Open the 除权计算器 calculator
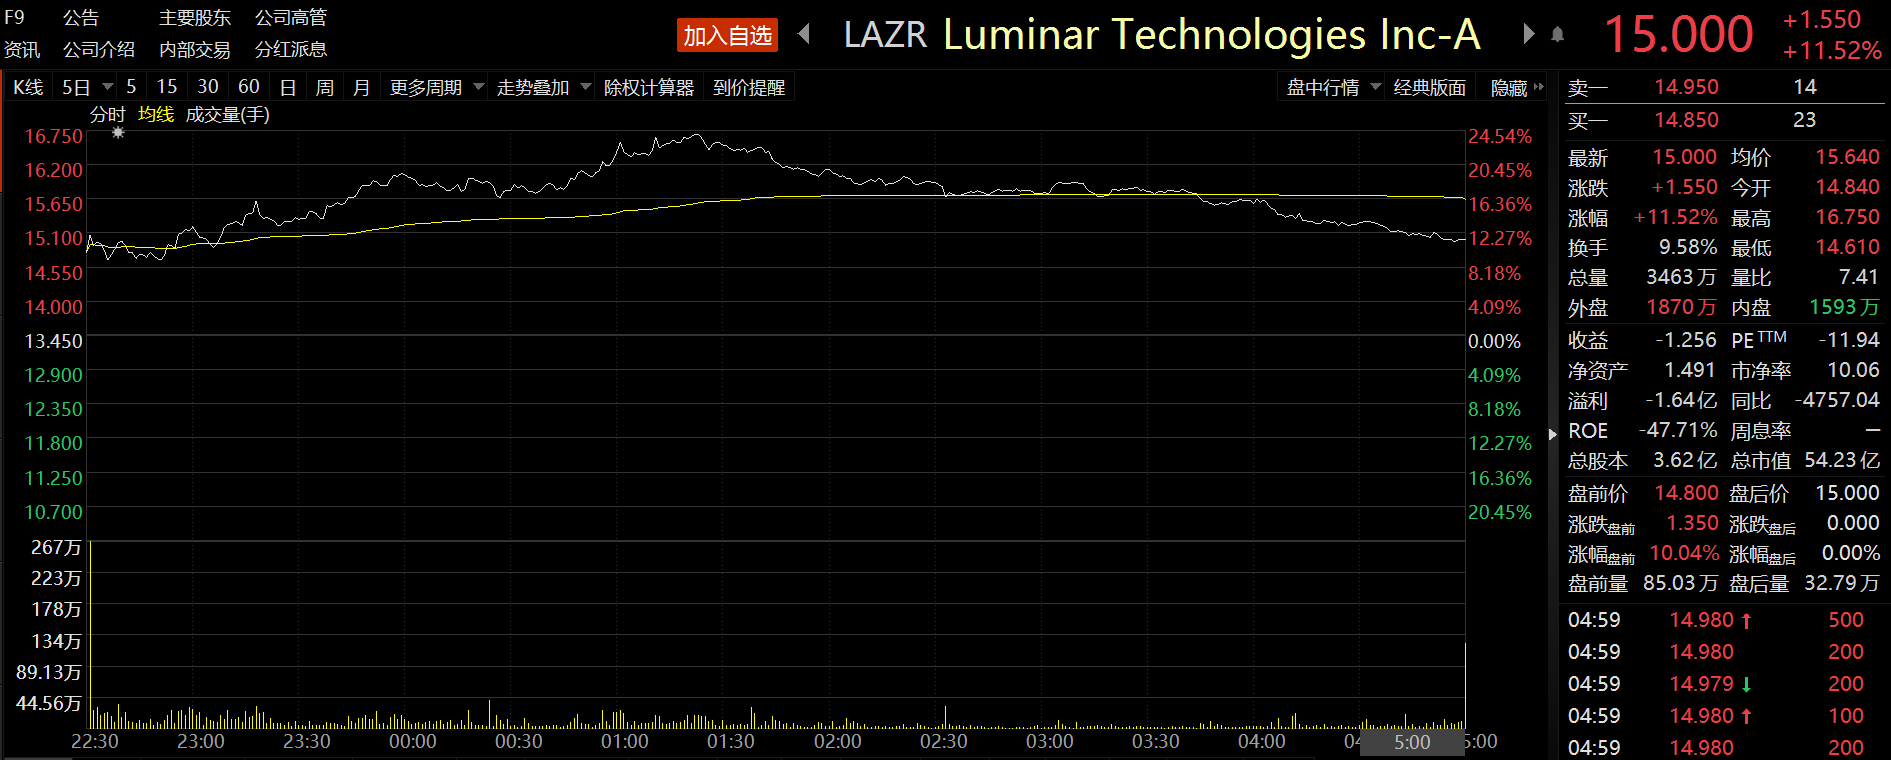This screenshot has height=760, width=1891. tap(649, 87)
